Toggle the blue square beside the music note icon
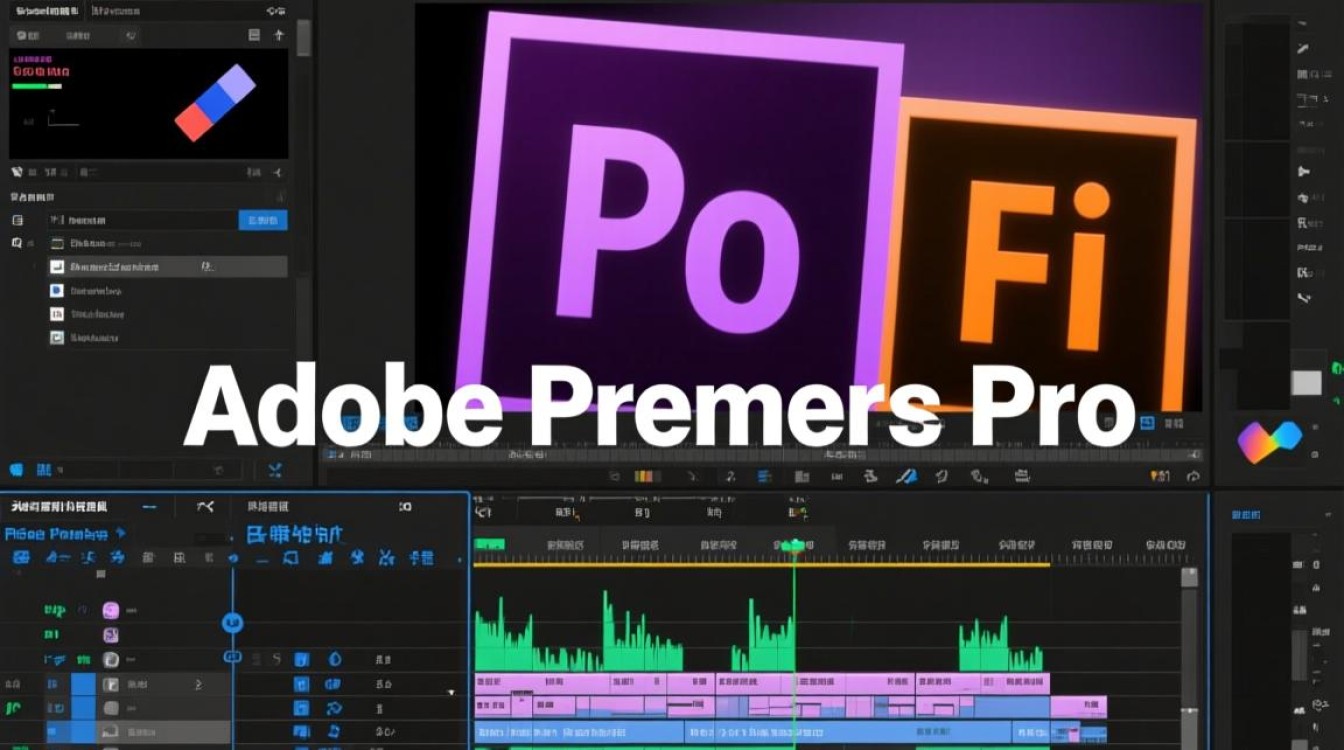 click(x=300, y=734)
